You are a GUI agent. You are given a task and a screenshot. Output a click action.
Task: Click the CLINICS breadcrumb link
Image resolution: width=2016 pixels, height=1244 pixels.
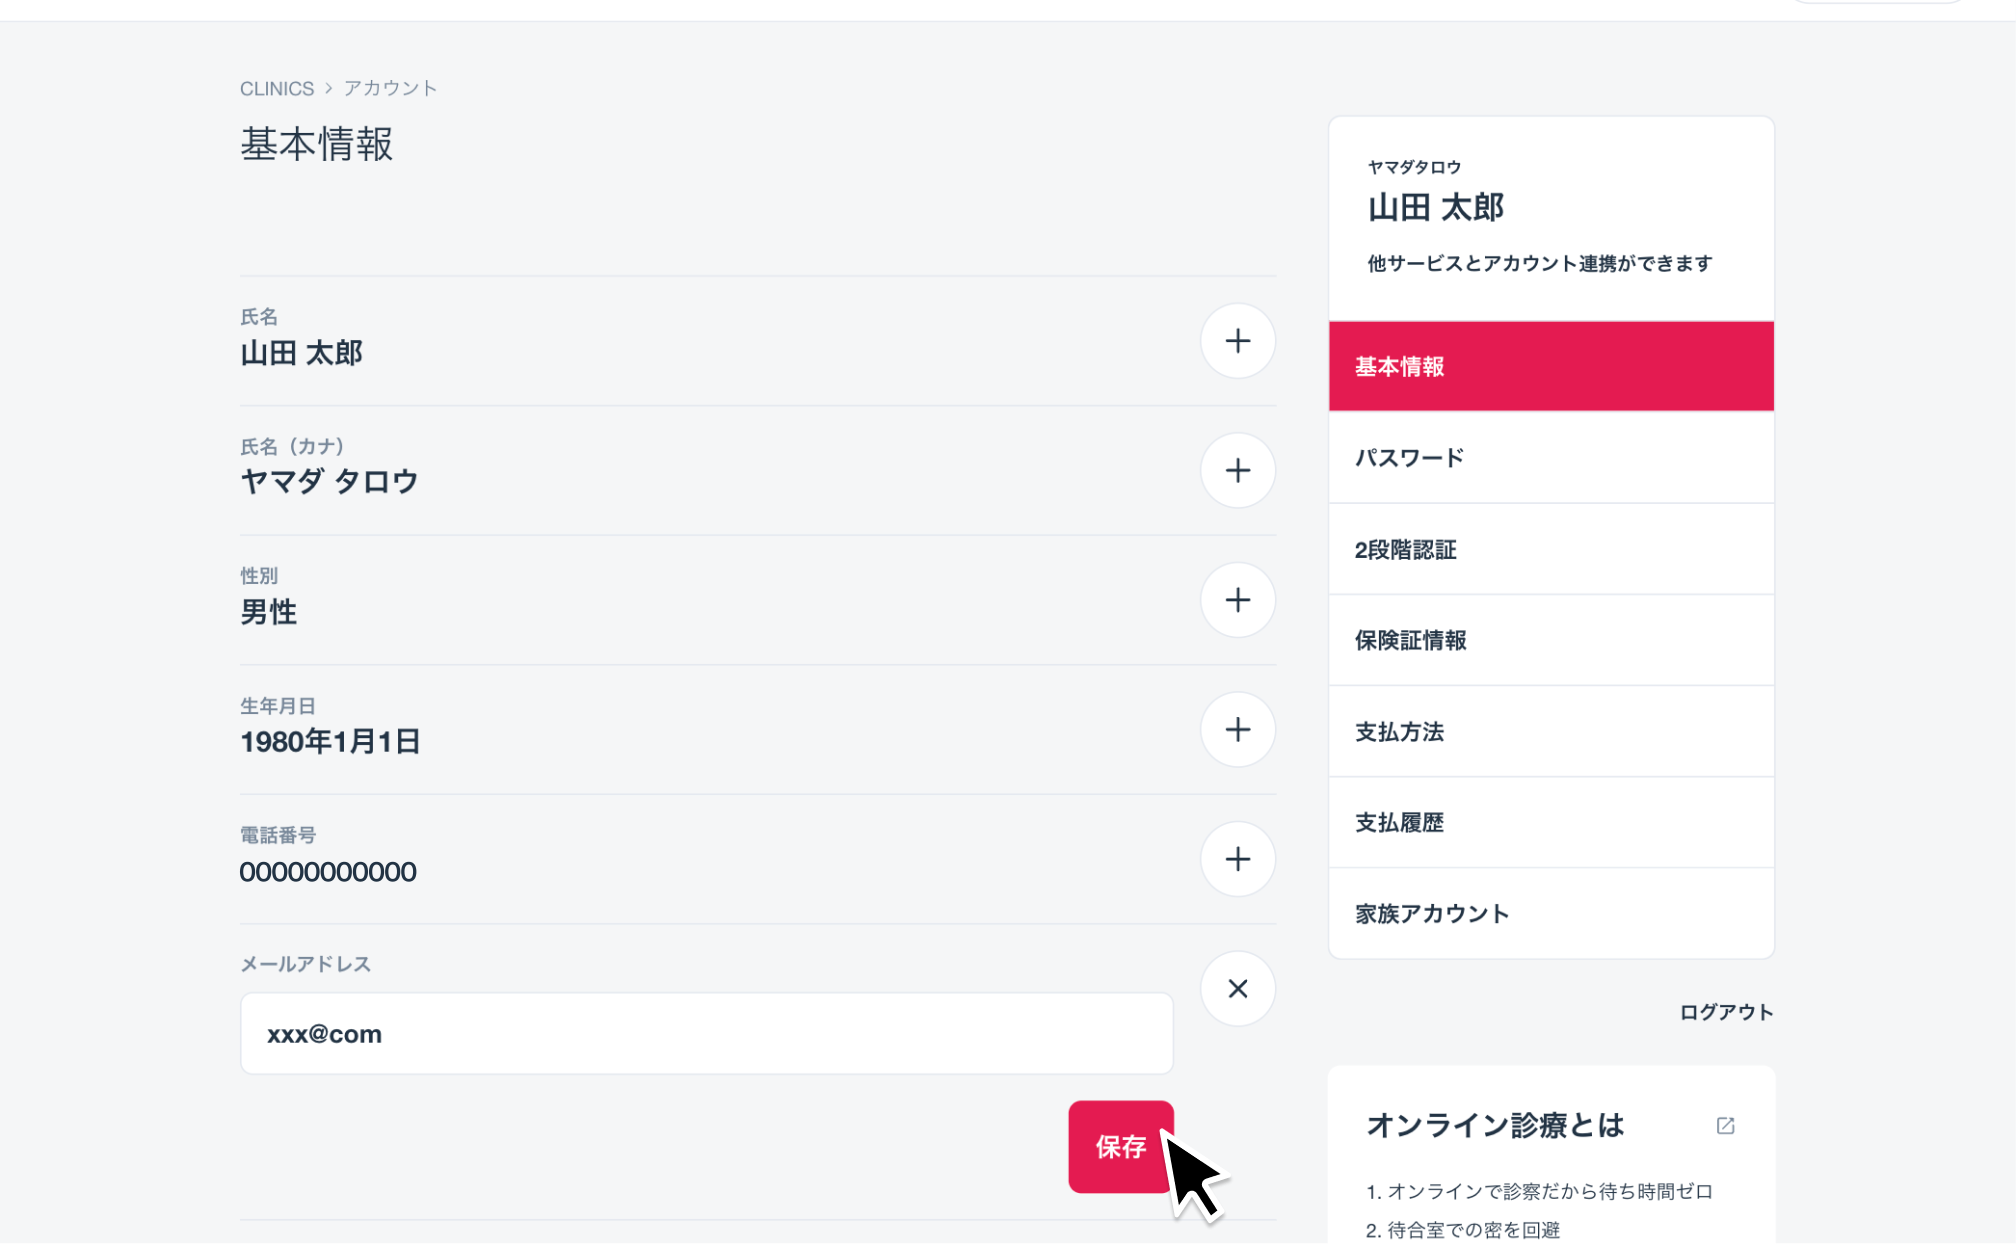pos(277,89)
